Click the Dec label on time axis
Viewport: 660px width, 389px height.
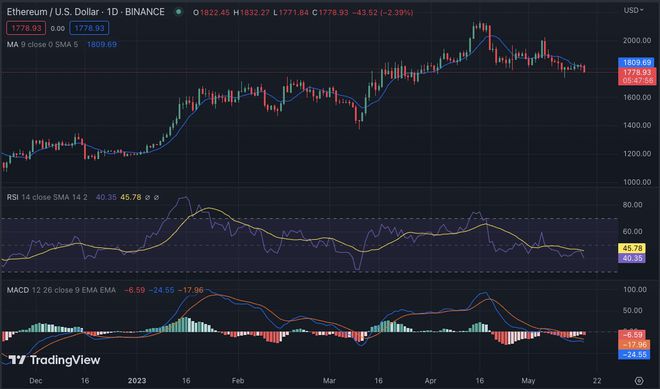coord(36,381)
